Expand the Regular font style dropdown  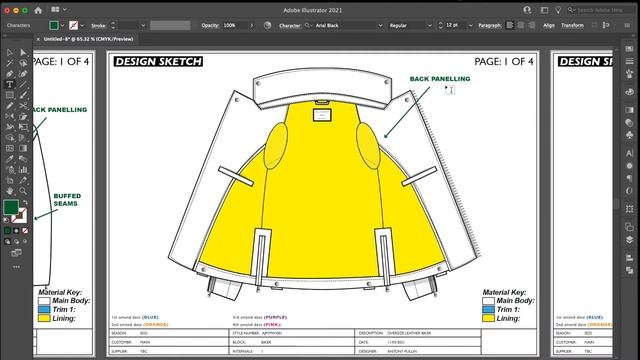[x=429, y=25]
